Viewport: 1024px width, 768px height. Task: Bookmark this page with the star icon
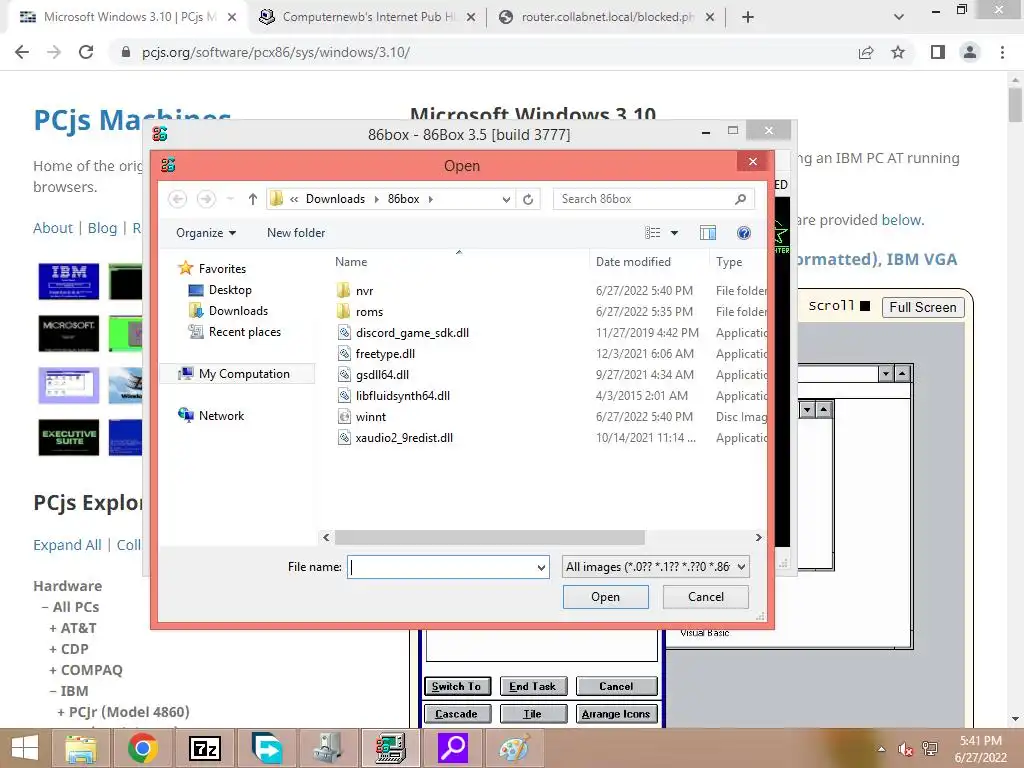[898, 52]
